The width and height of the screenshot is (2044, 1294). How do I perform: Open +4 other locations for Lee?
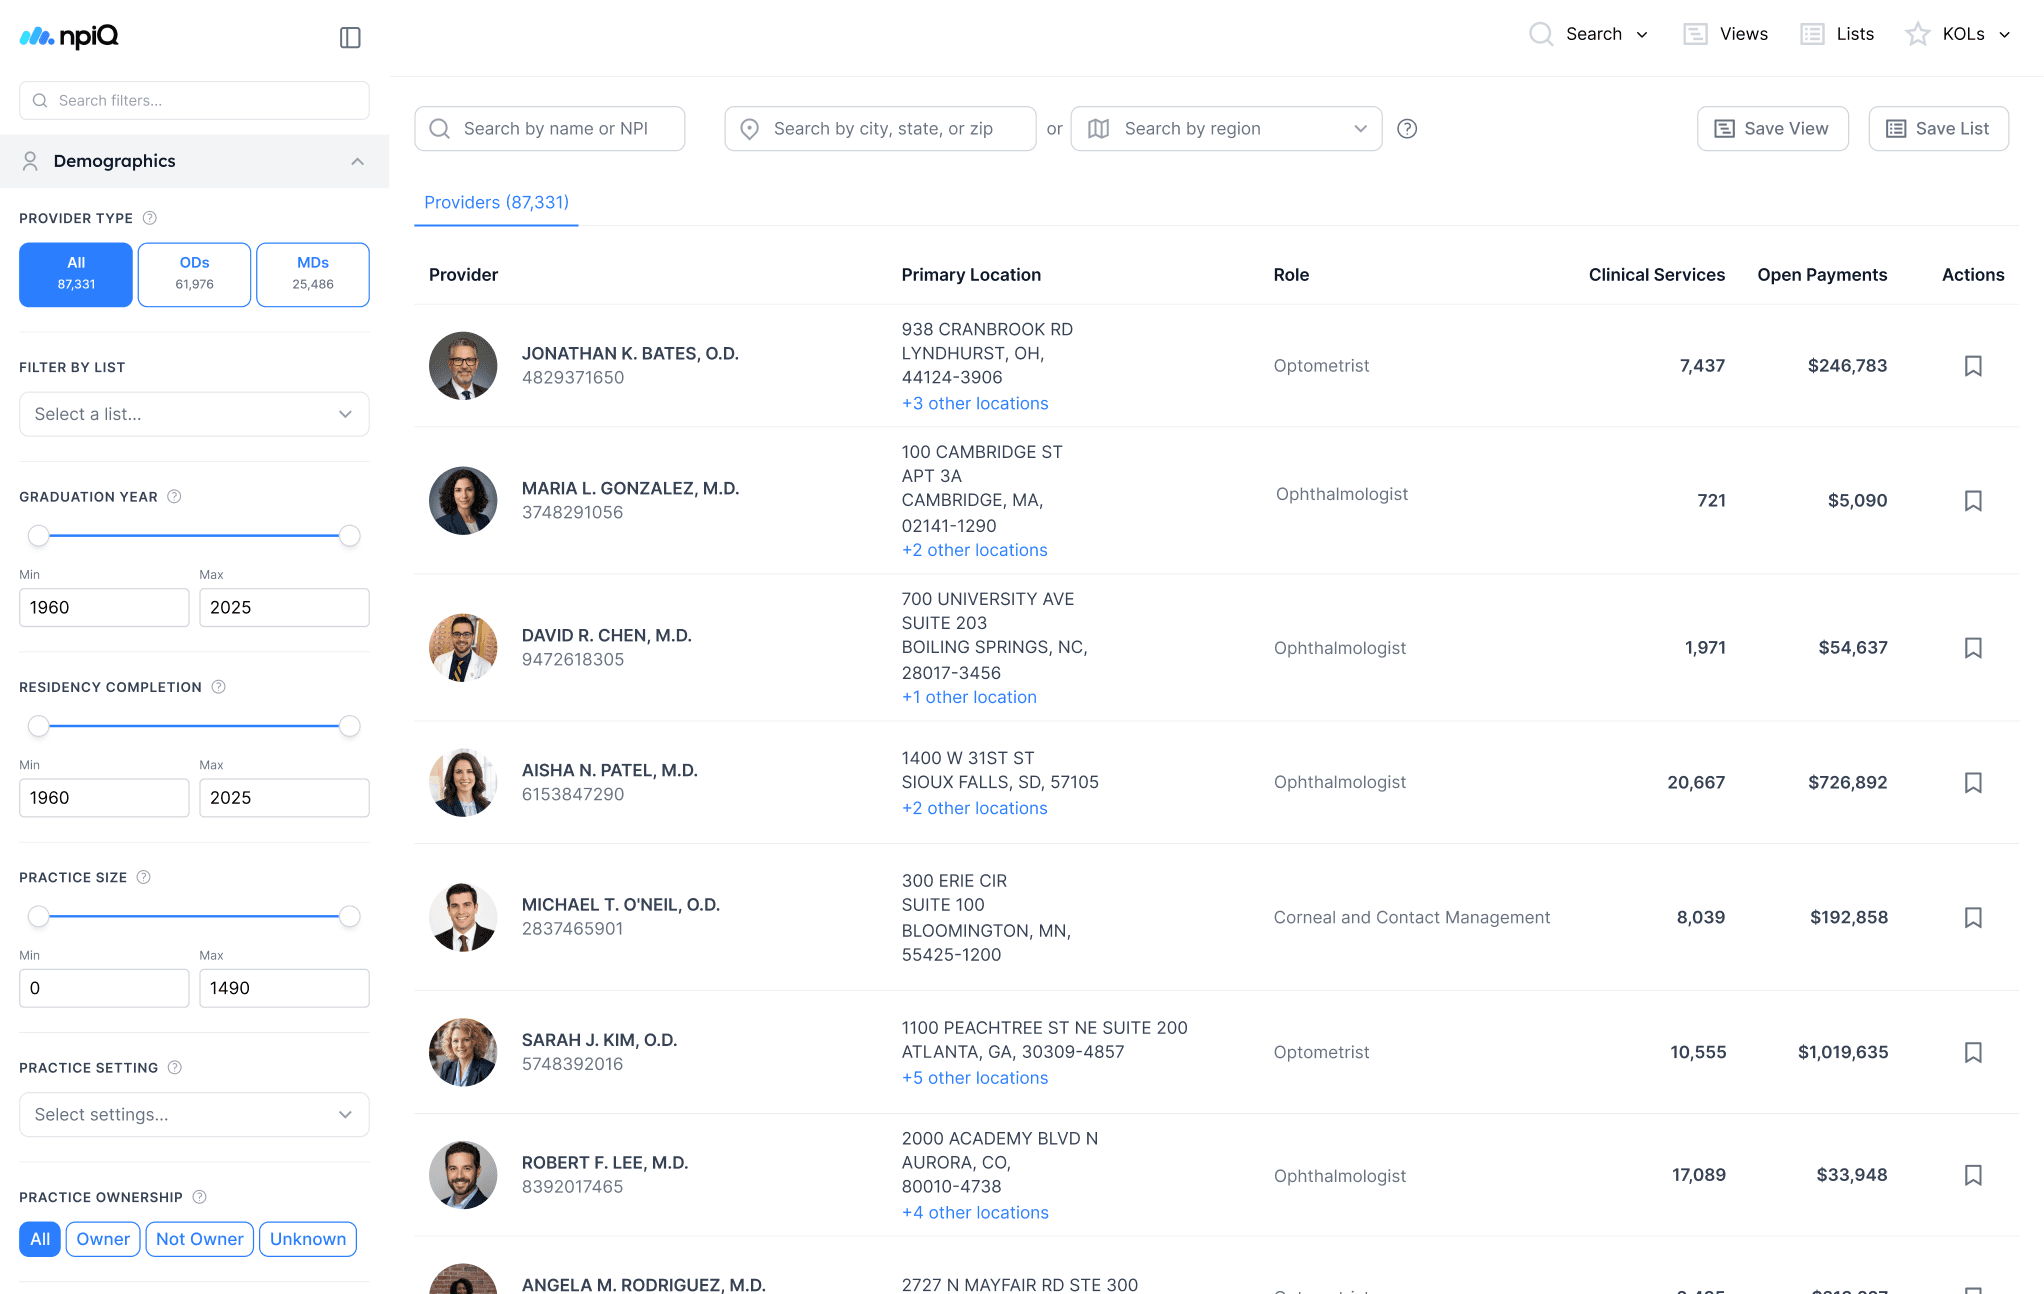click(x=975, y=1212)
